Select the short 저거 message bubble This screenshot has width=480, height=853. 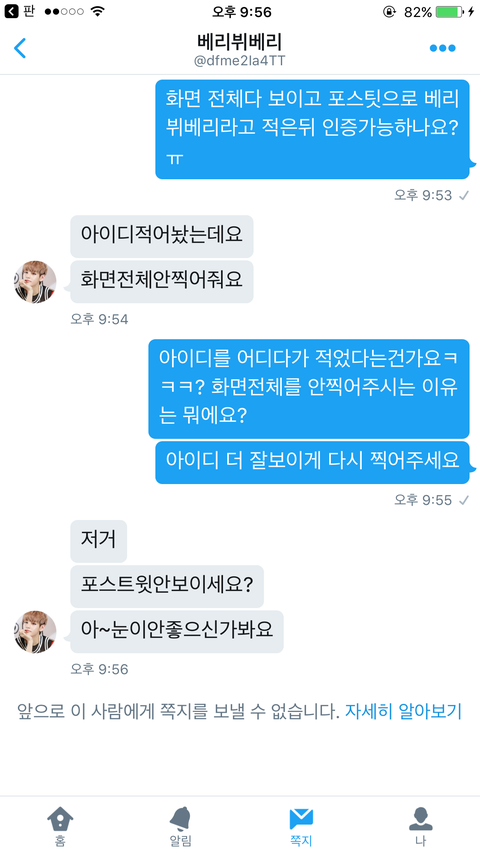(99, 541)
